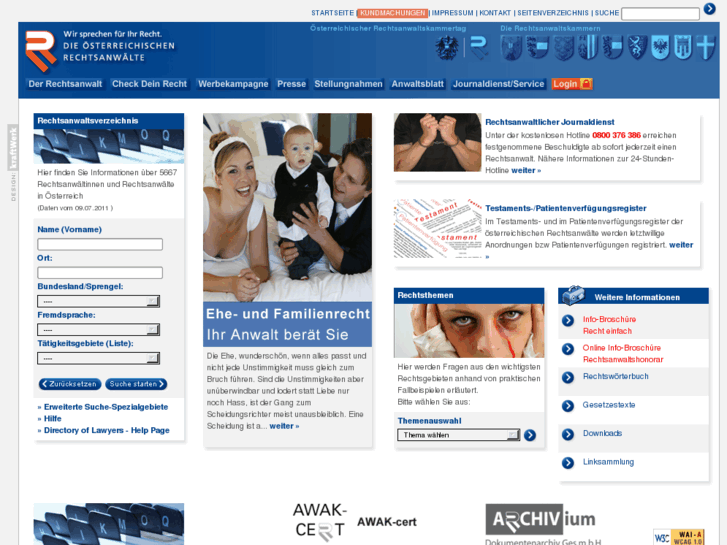
Task: Select the last chamber shield with cross
Action: pyautogui.click(x=706, y=48)
